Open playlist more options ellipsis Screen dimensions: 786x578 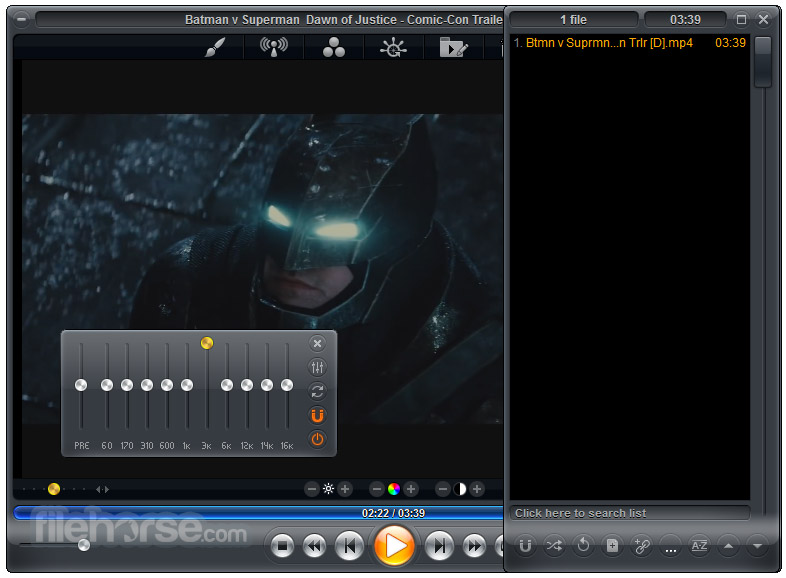[x=670, y=545]
